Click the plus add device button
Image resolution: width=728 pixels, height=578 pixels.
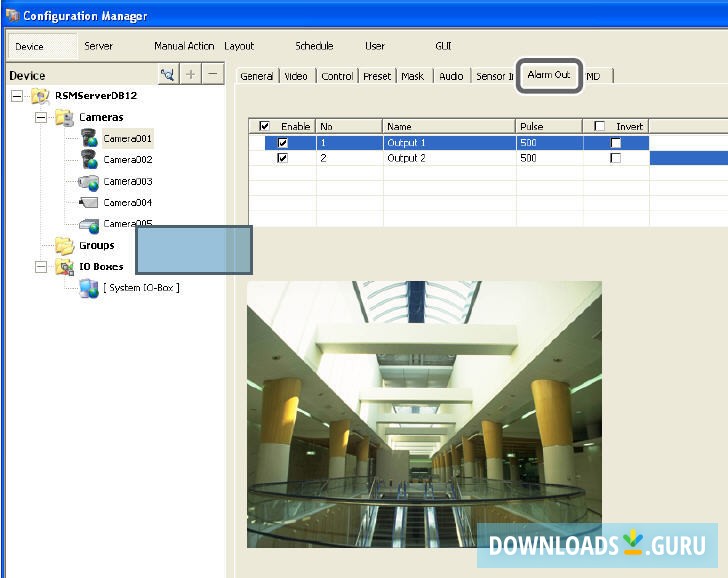[x=190, y=74]
